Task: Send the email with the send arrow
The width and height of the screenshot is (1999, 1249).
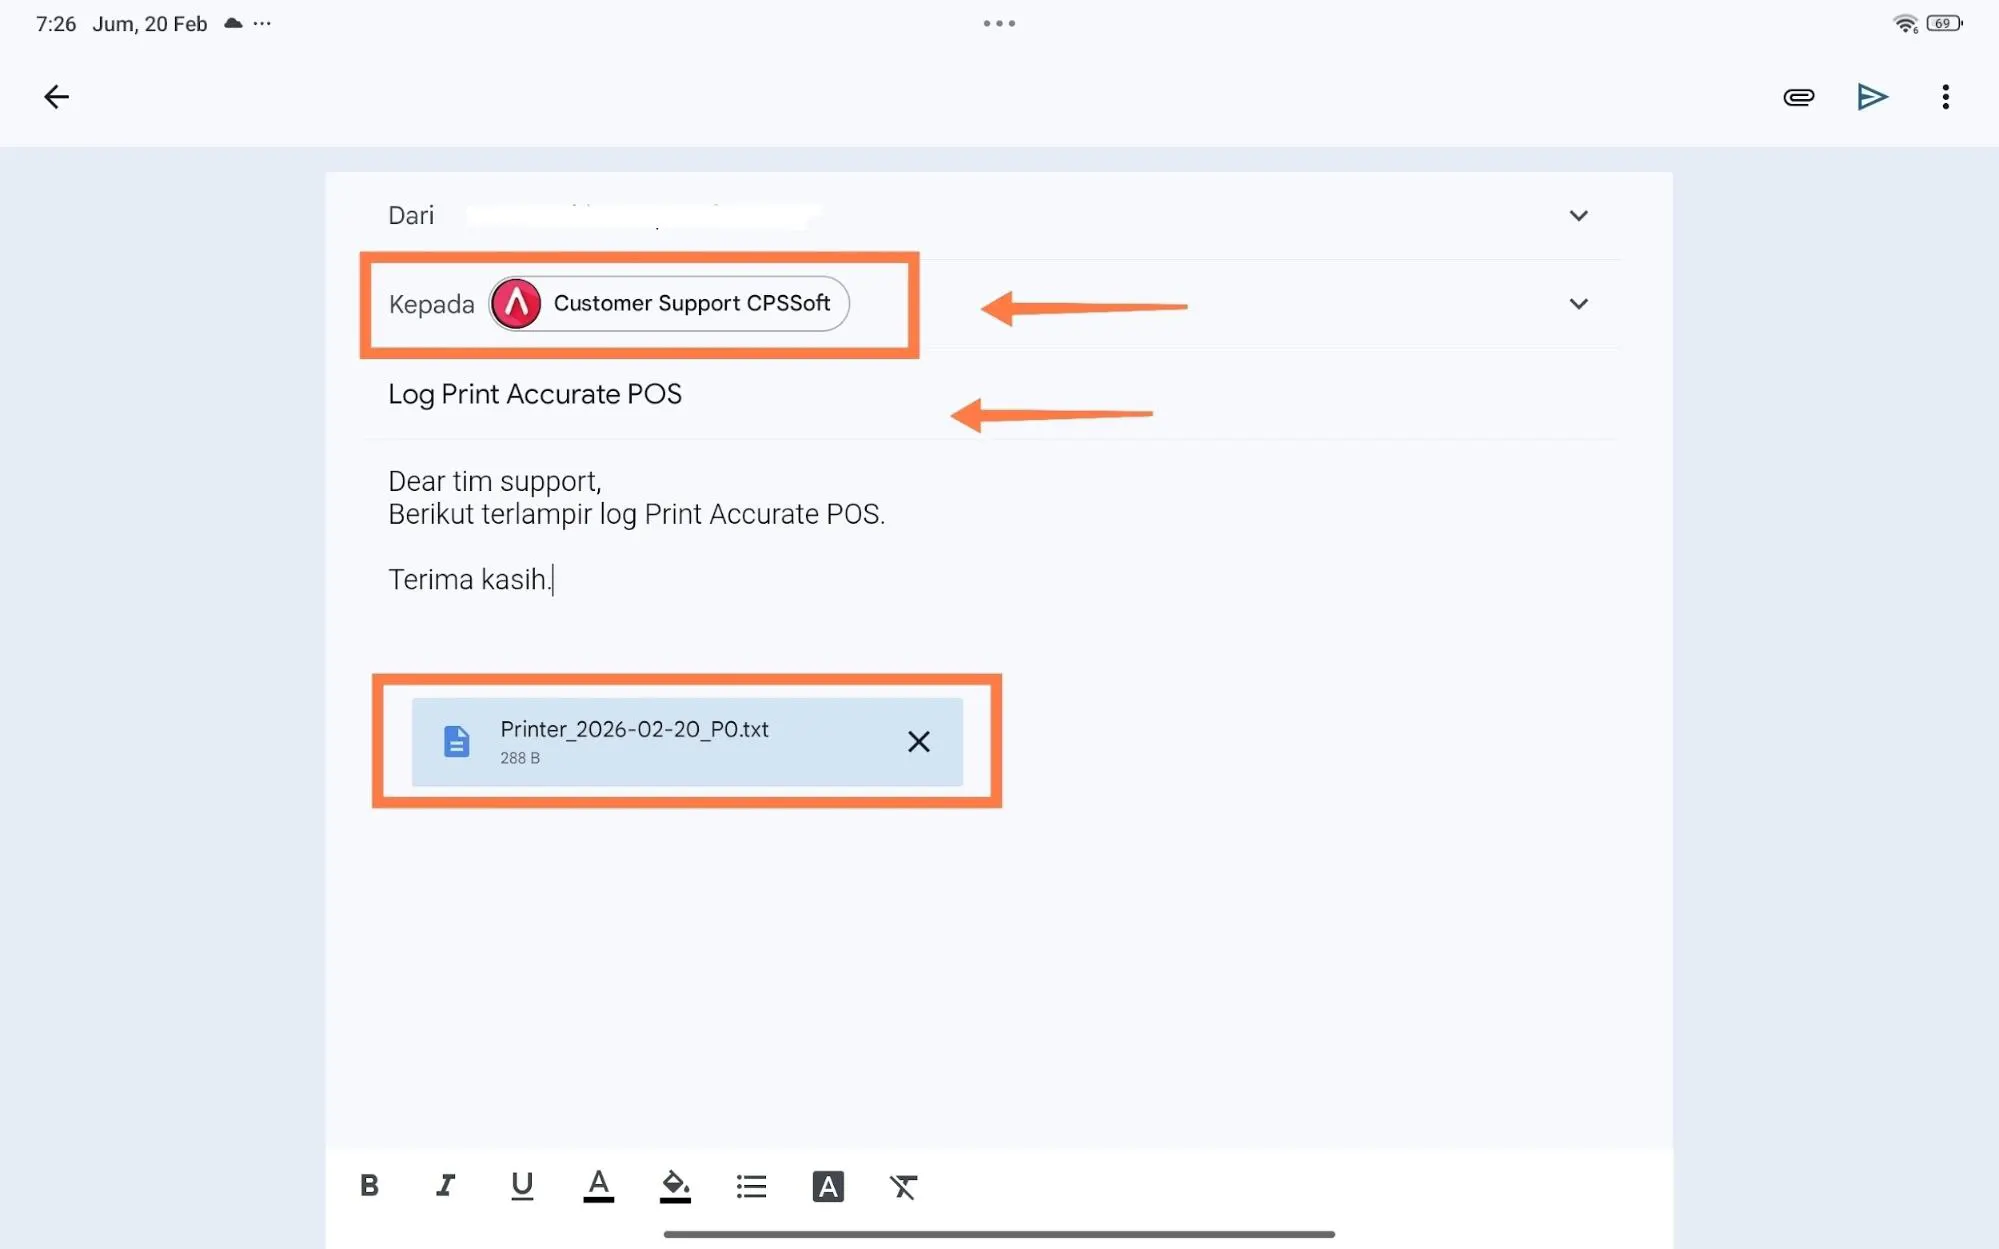Action: click(1872, 97)
